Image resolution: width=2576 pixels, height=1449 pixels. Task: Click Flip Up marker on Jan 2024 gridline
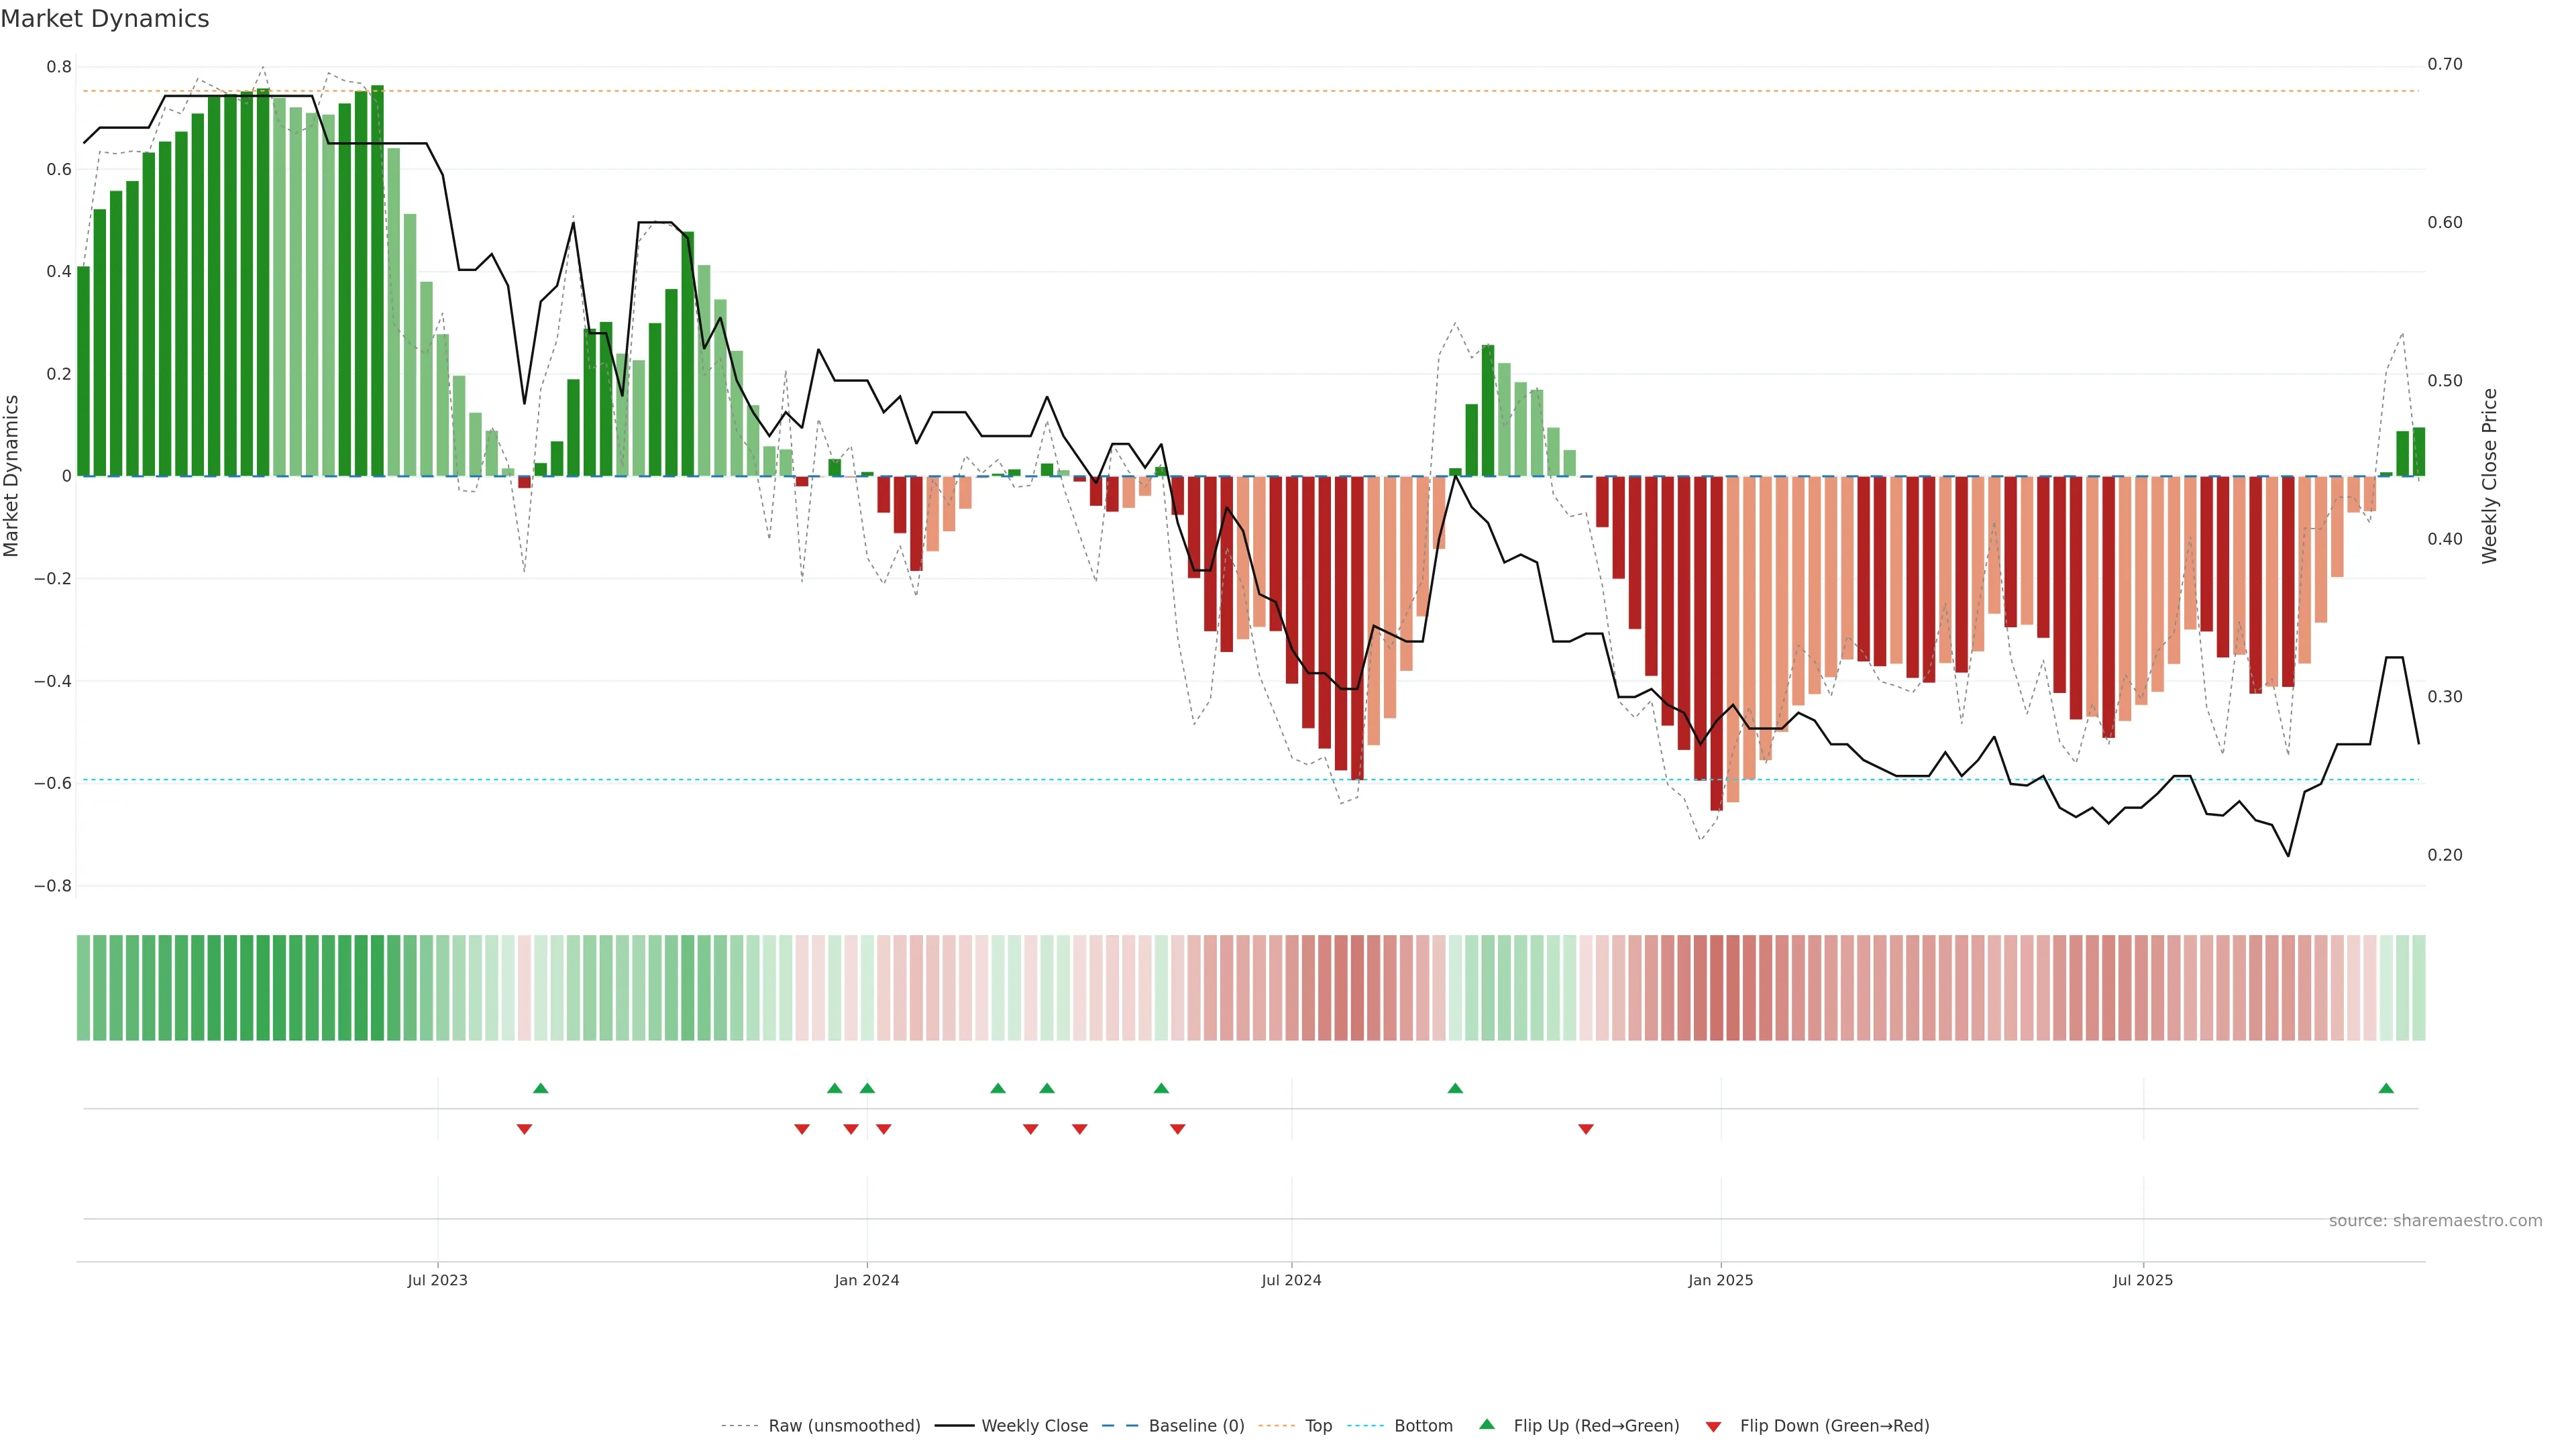click(867, 1088)
